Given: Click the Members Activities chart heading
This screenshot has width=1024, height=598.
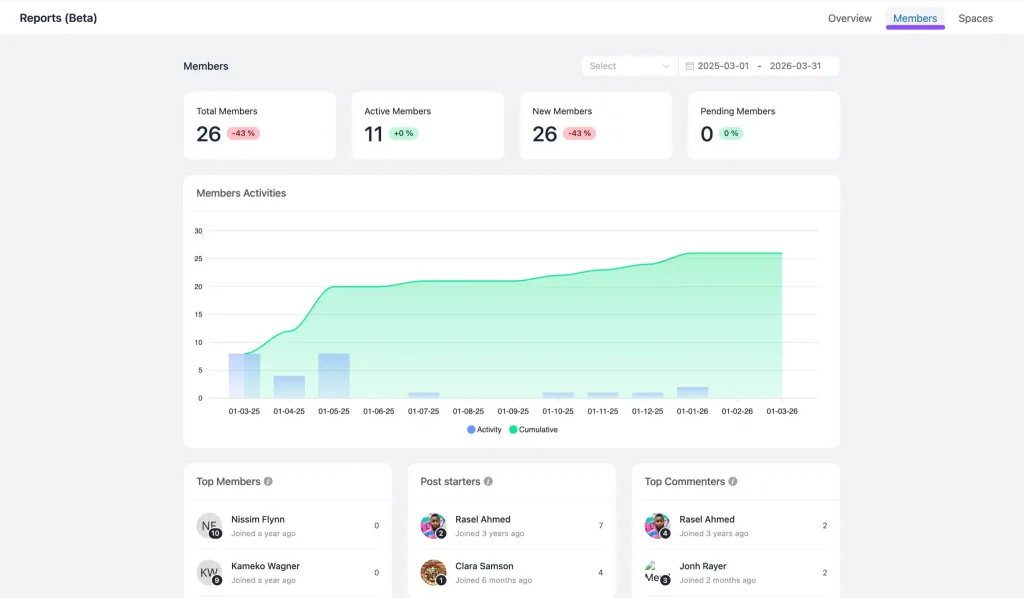Looking at the screenshot, I should 241,193.
